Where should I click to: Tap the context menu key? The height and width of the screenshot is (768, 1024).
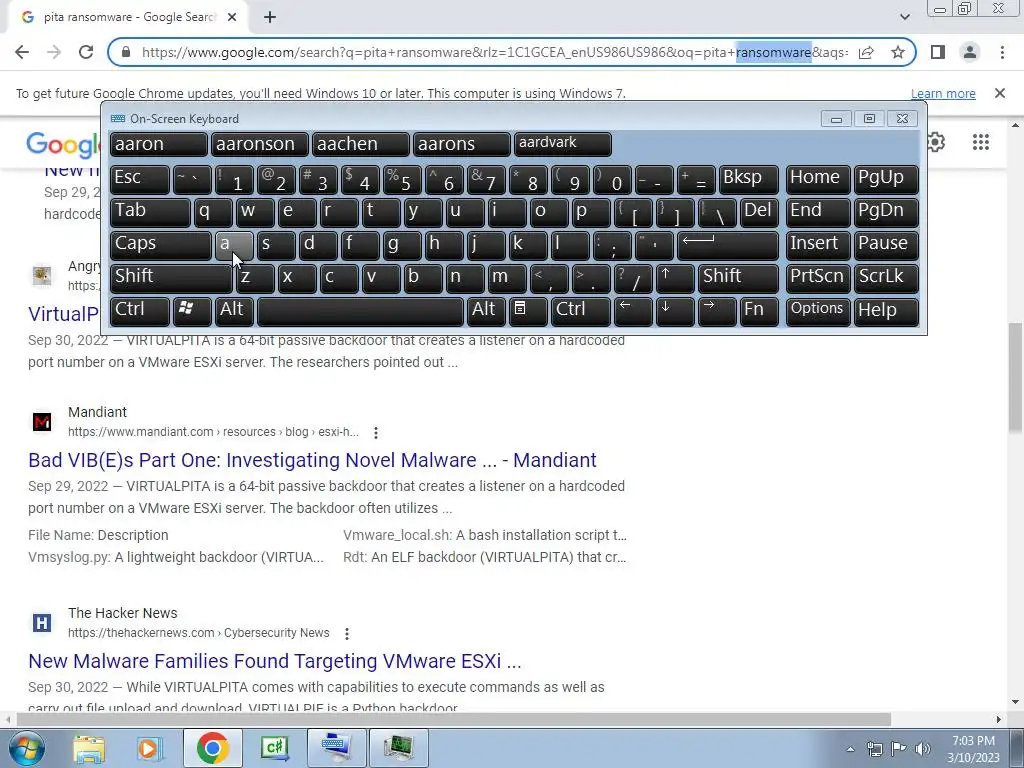(x=528, y=312)
